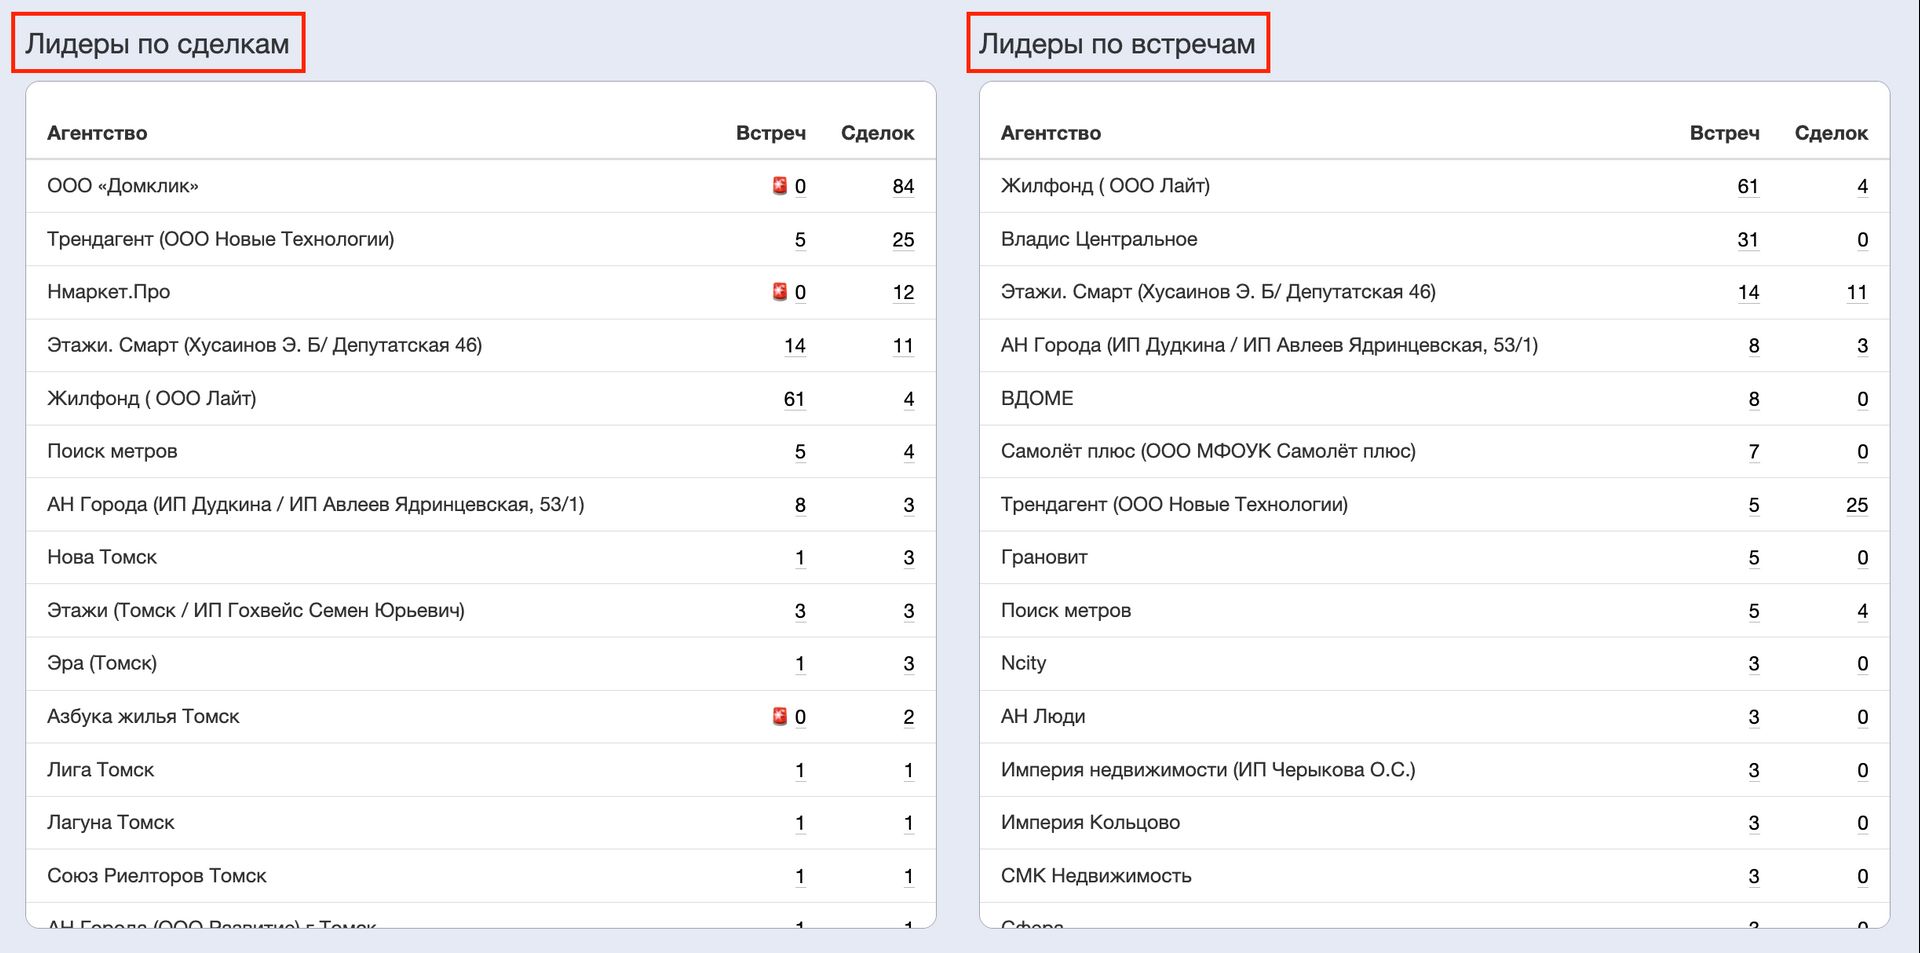Select the agency name Лагуна Томск

point(111,822)
